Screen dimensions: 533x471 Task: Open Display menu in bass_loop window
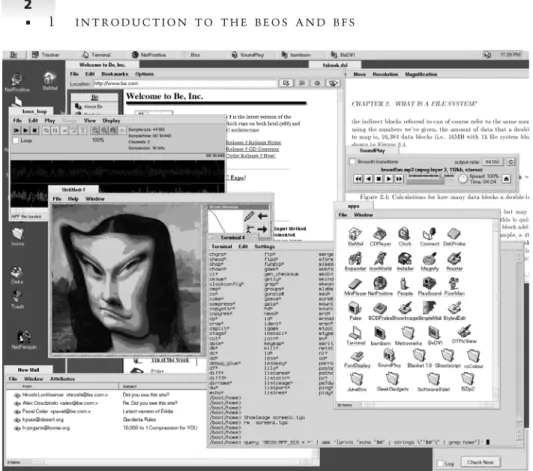(111, 121)
